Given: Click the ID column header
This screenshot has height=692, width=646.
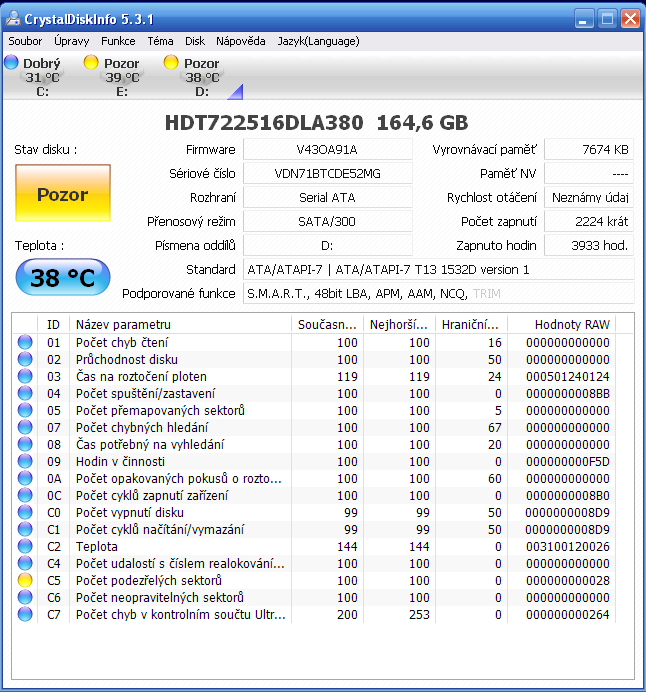Looking at the screenshot, I should [53, 325].
